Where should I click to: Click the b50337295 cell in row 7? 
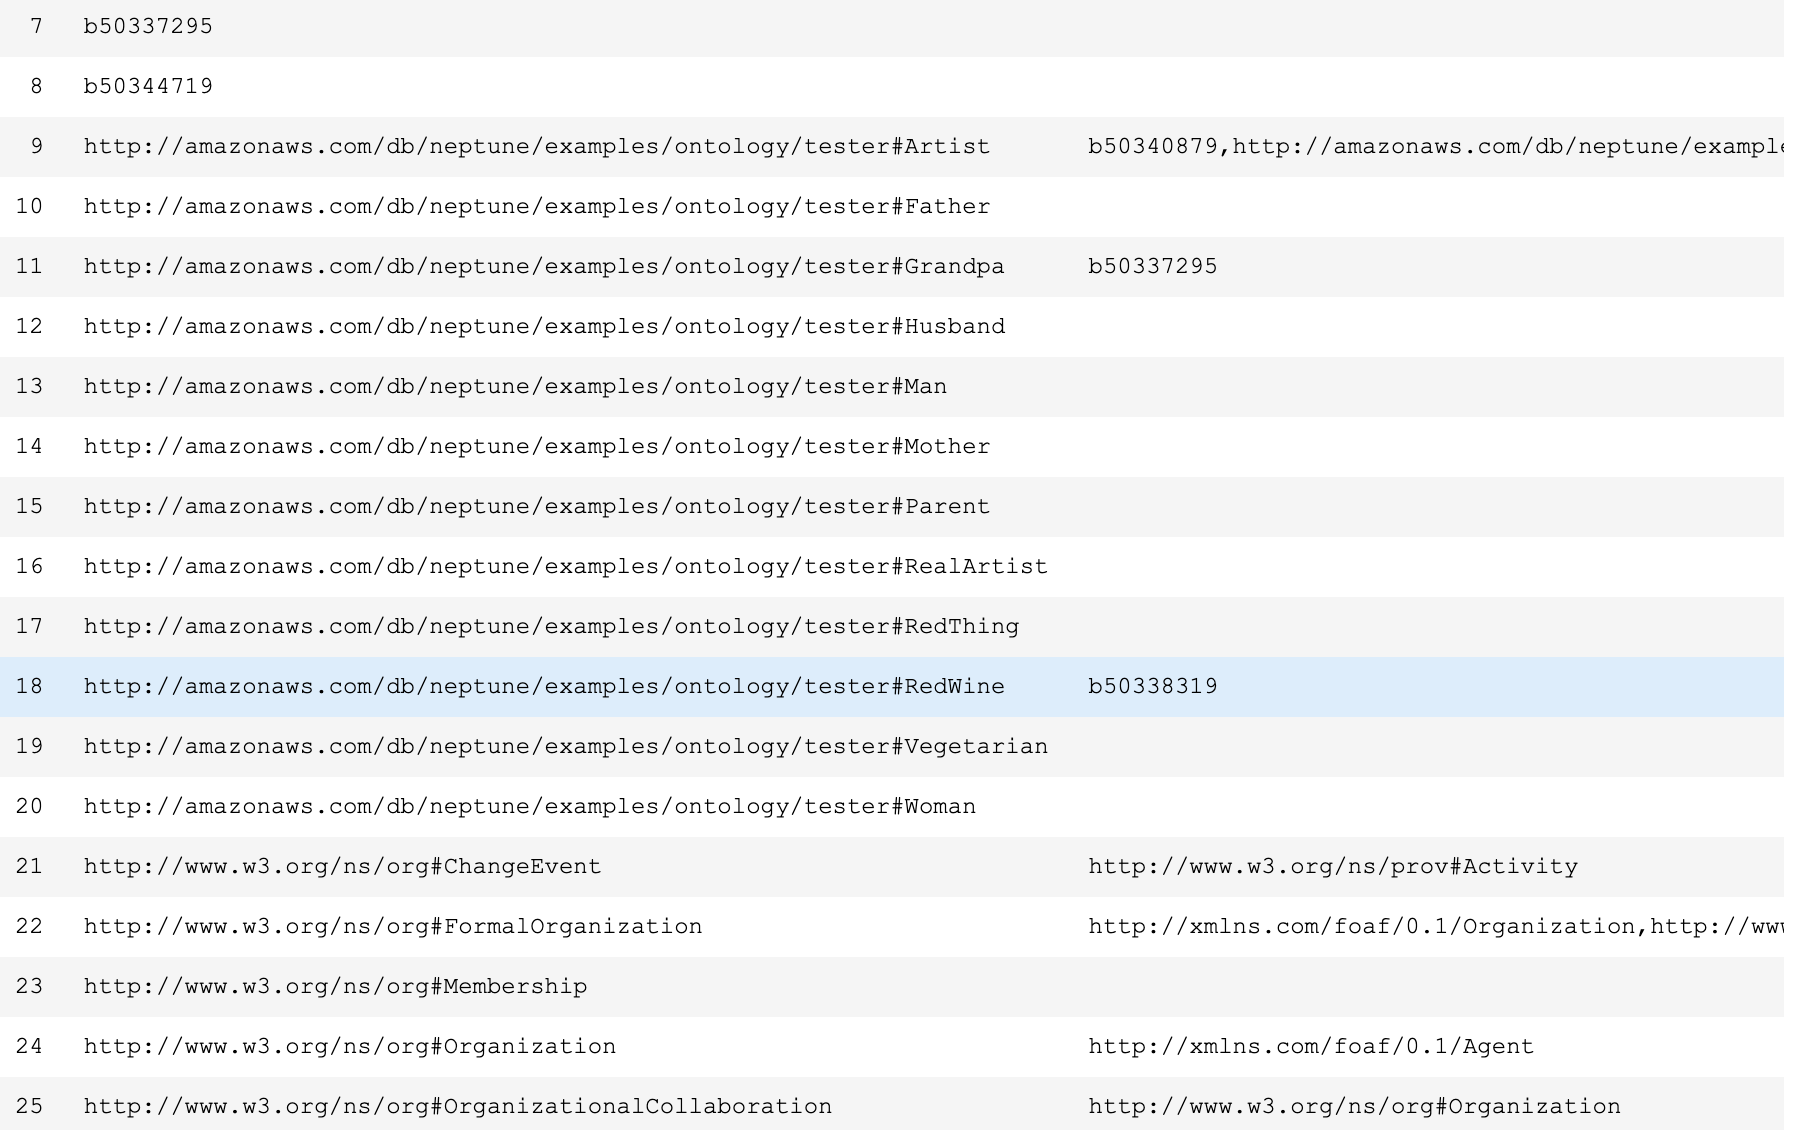pyautogui.click(x=148, y=26)
